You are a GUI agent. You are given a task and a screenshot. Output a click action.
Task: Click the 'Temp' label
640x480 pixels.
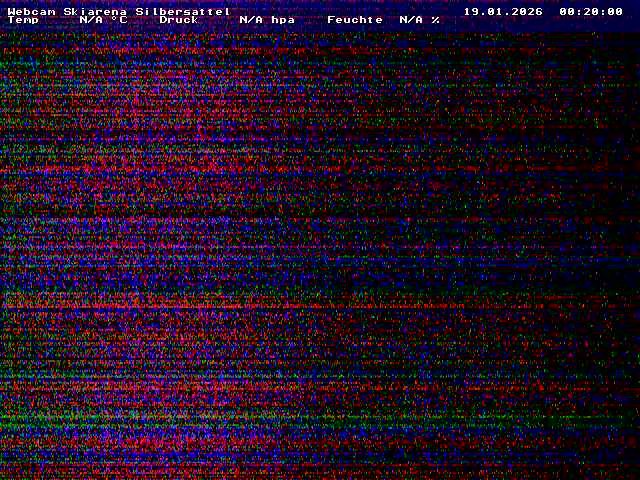[23, 20]
